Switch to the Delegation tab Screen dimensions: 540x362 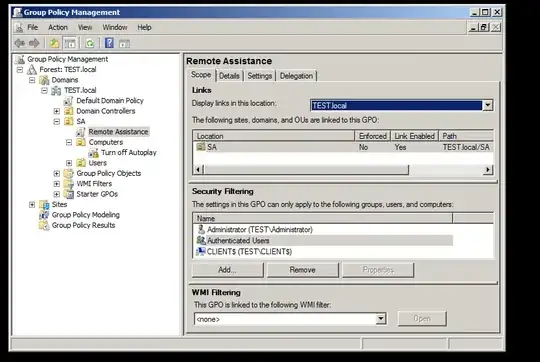point(296,76)
